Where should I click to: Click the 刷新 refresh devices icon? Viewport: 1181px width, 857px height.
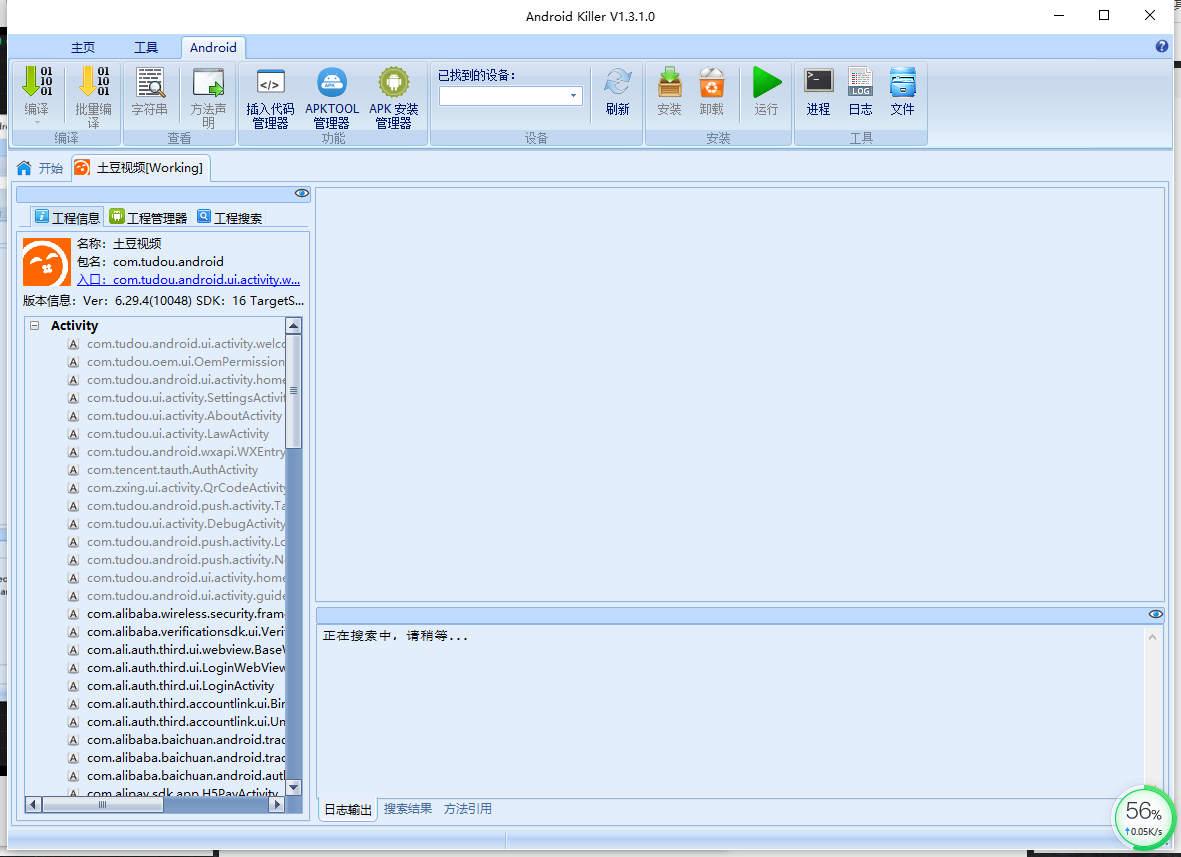click(618, 82)
